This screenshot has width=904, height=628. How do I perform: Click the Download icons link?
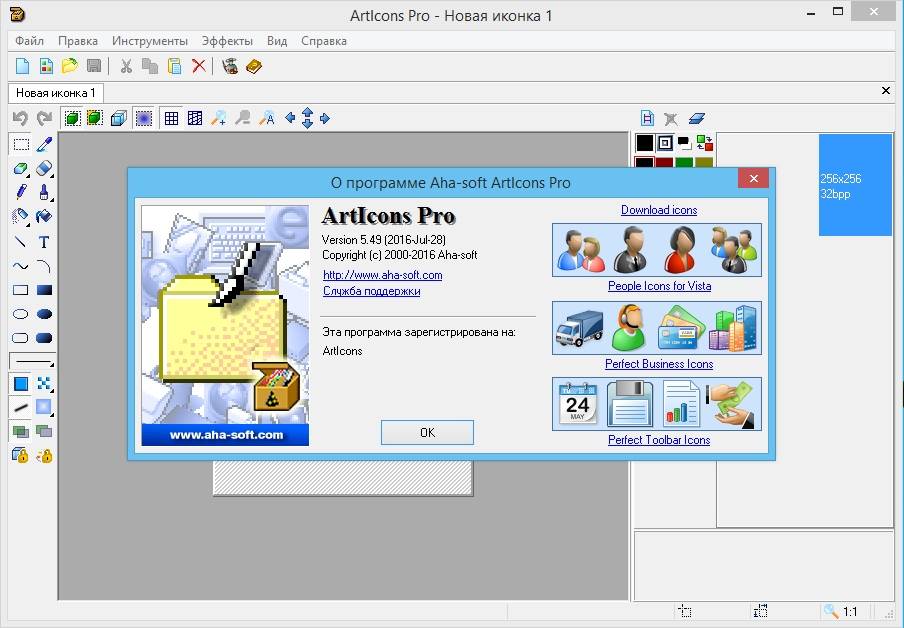[x=659, y=210]
